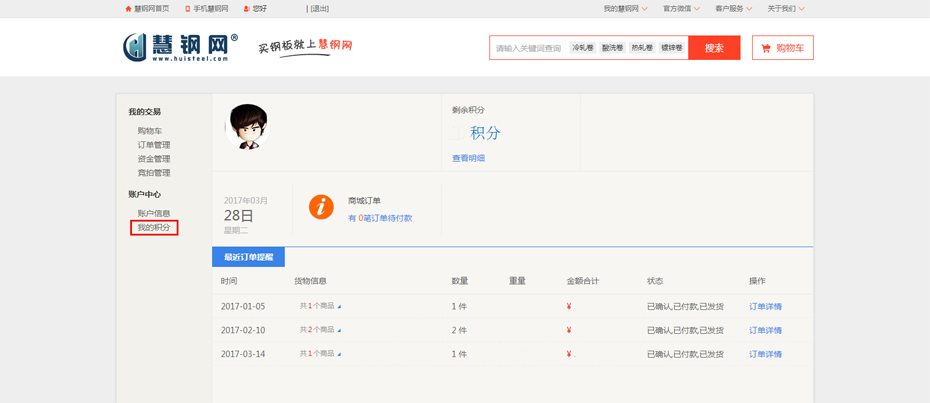The width and height of the screenshot is (930, 403).
Task: Expand goods info for the 2017-01-05 order
Action: 339,307
